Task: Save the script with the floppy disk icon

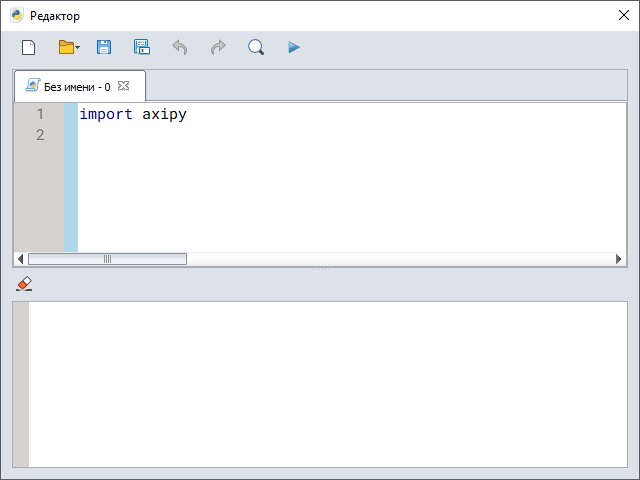Action: 104,47
